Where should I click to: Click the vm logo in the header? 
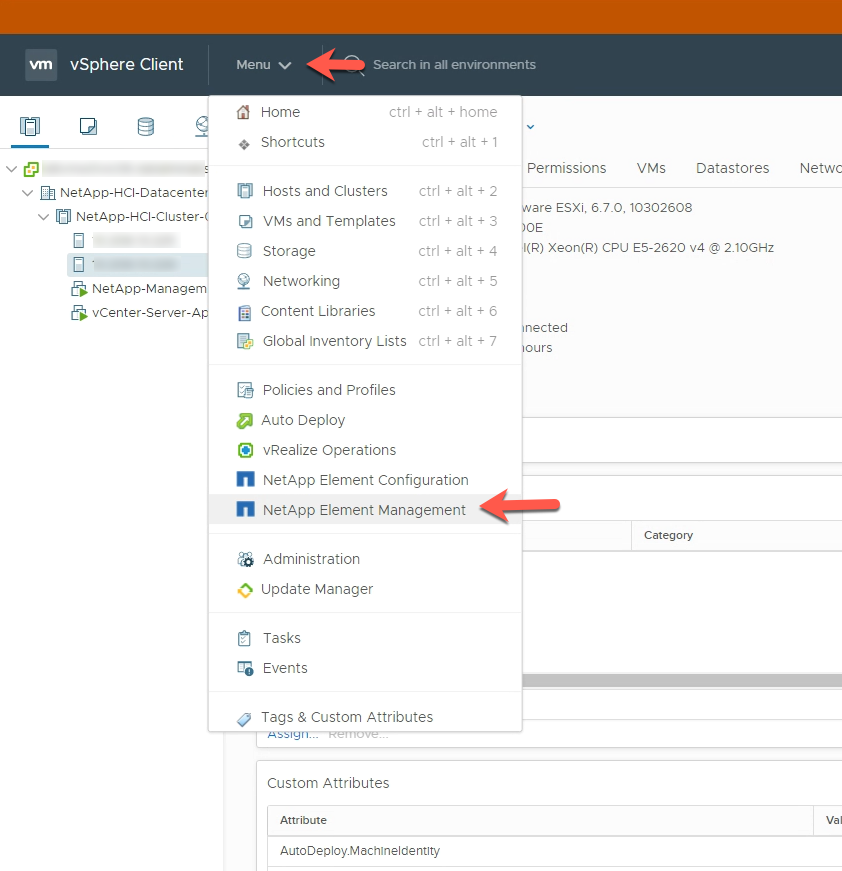(x=41, y=64)
